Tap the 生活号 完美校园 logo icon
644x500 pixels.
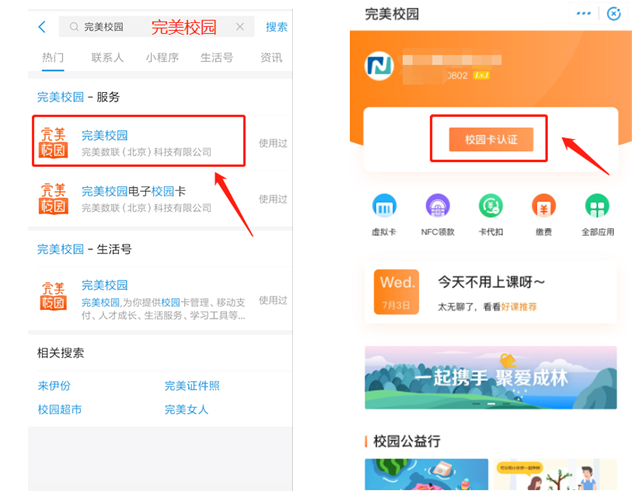click(53, 296)
